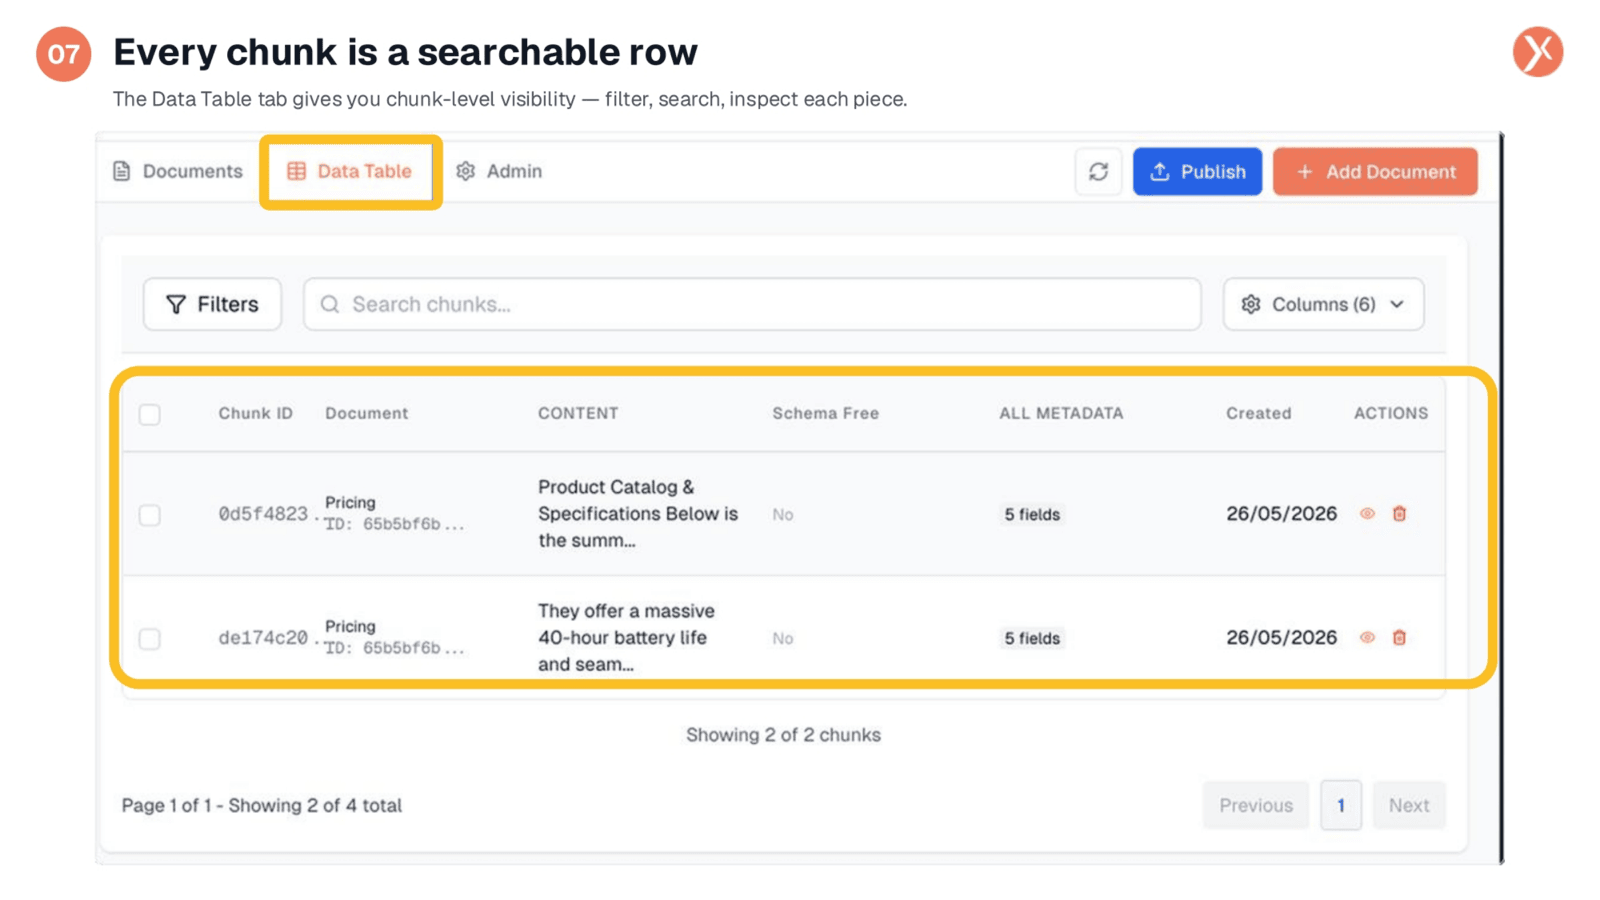Select the checkbox for chunk 0d5f4823
The height and width of the screenshot is (900, 1600).
[x=150, y=515]
